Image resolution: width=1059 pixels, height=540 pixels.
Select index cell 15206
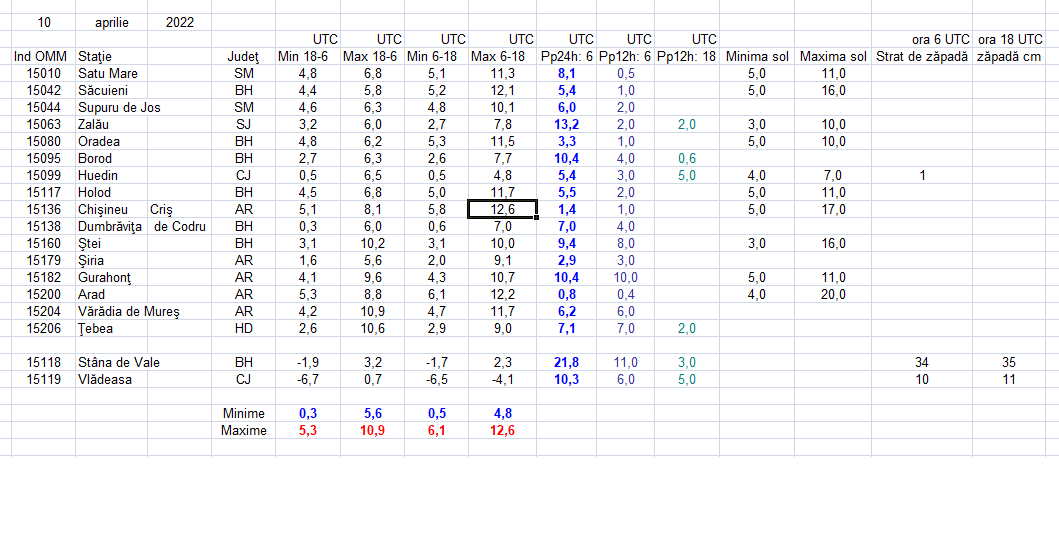click(x=44, y=329)
